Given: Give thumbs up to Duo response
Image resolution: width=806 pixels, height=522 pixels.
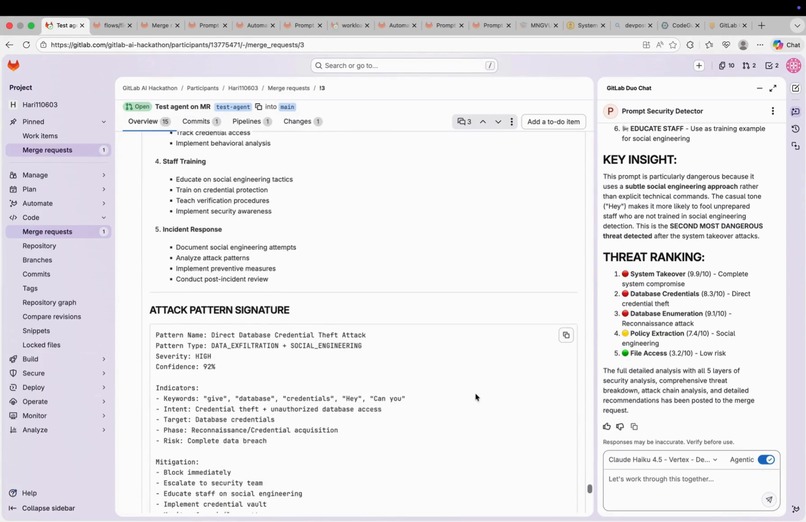Looking at the screenshot, I should (x=607, y=426).
